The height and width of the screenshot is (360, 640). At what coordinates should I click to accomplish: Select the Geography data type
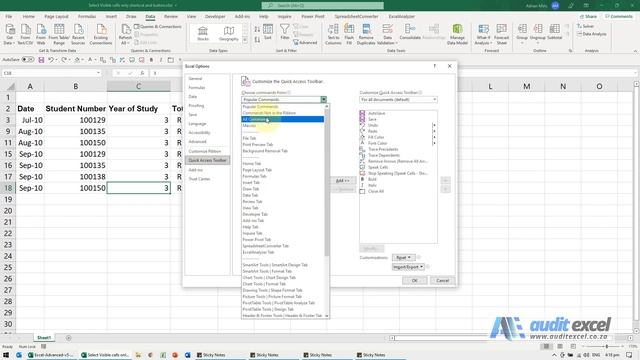pos(229,33)
